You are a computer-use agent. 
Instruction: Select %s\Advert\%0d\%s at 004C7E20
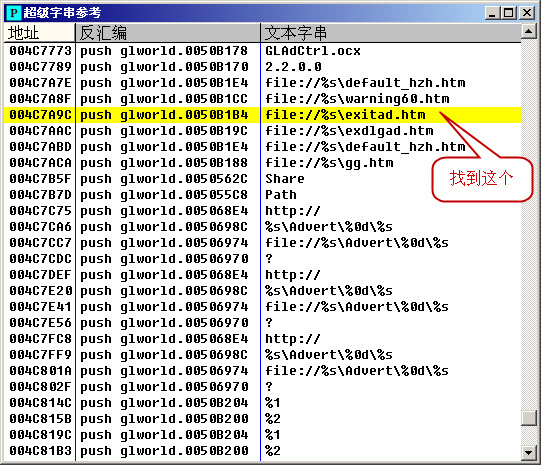pyautogui.click(x=329, y=291)
